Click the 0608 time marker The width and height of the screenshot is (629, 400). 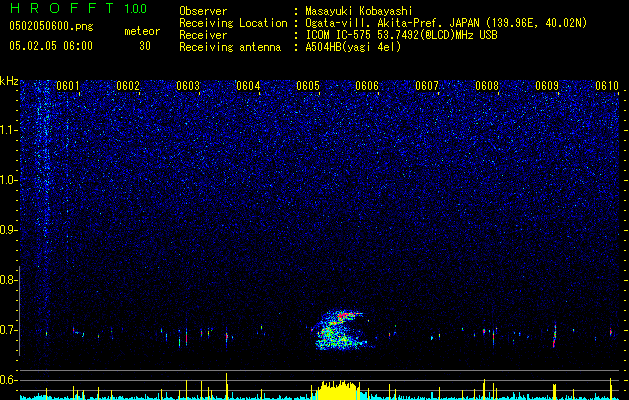(487, 86)
